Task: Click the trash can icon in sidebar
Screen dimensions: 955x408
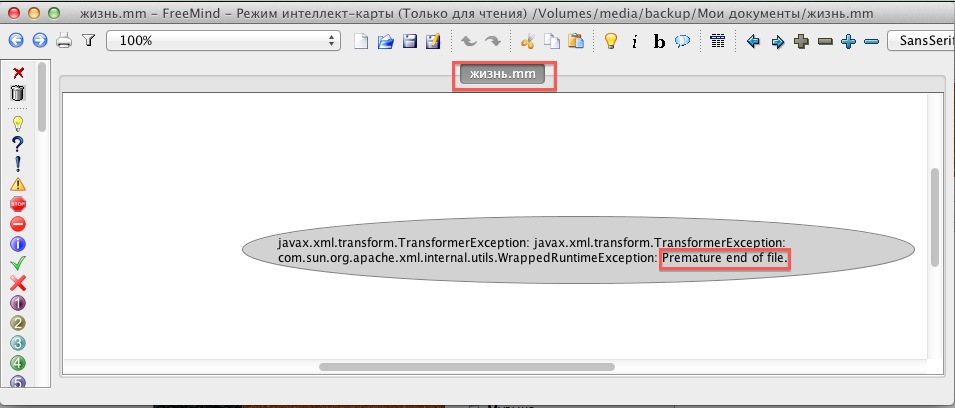Action: (x=17, y=93)
